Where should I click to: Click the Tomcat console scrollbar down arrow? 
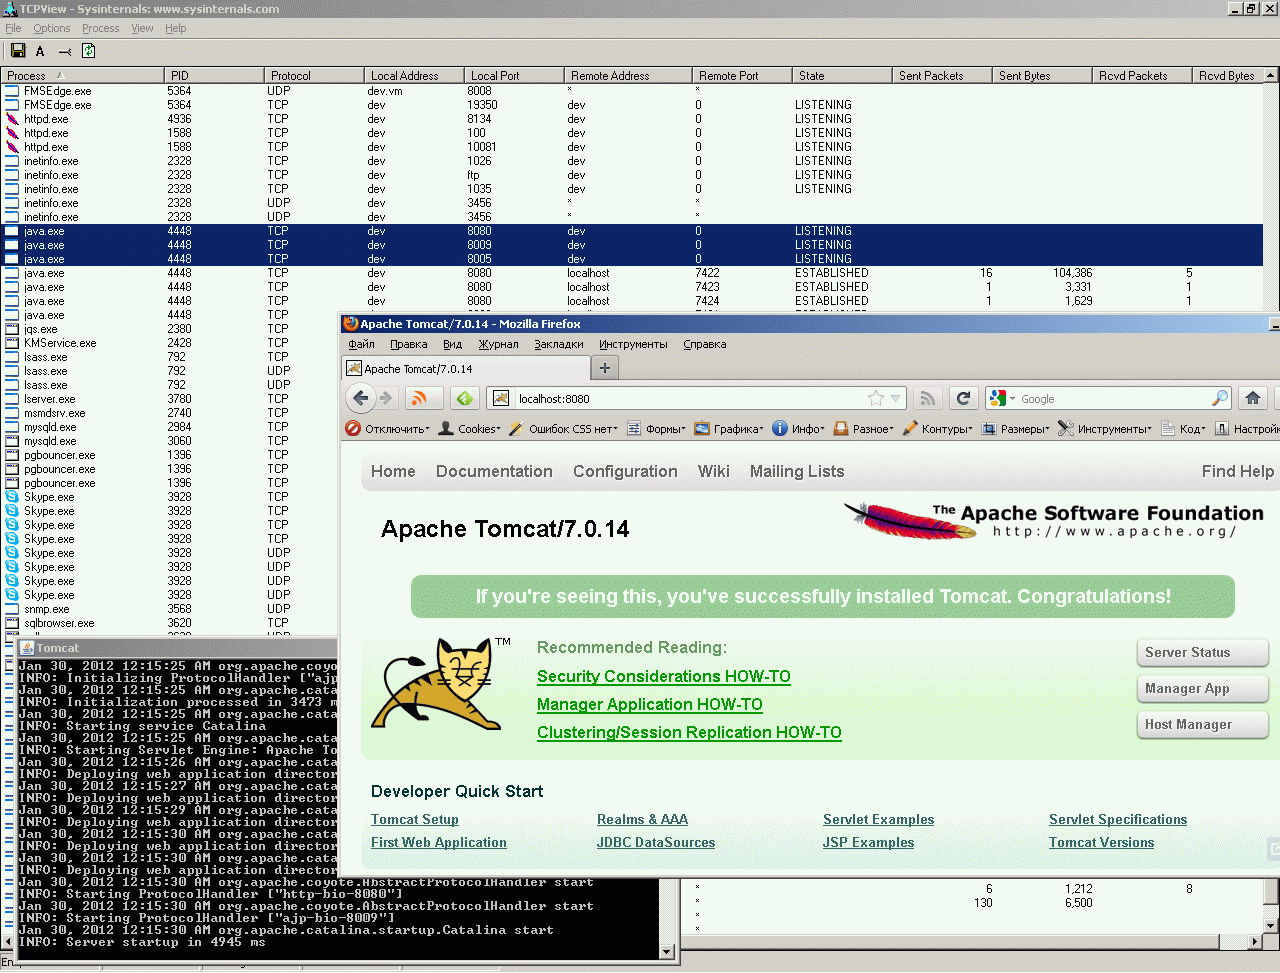[x=667, y=953]
